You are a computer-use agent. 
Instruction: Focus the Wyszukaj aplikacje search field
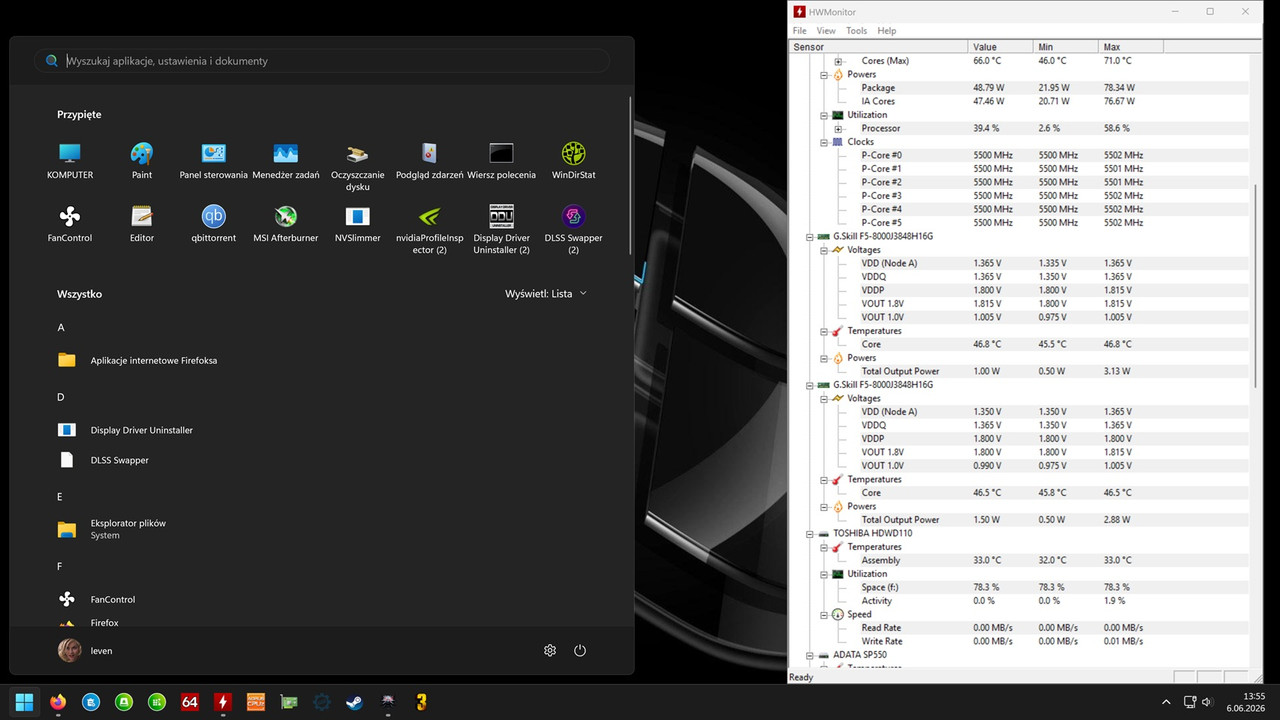tap(322, 61)
